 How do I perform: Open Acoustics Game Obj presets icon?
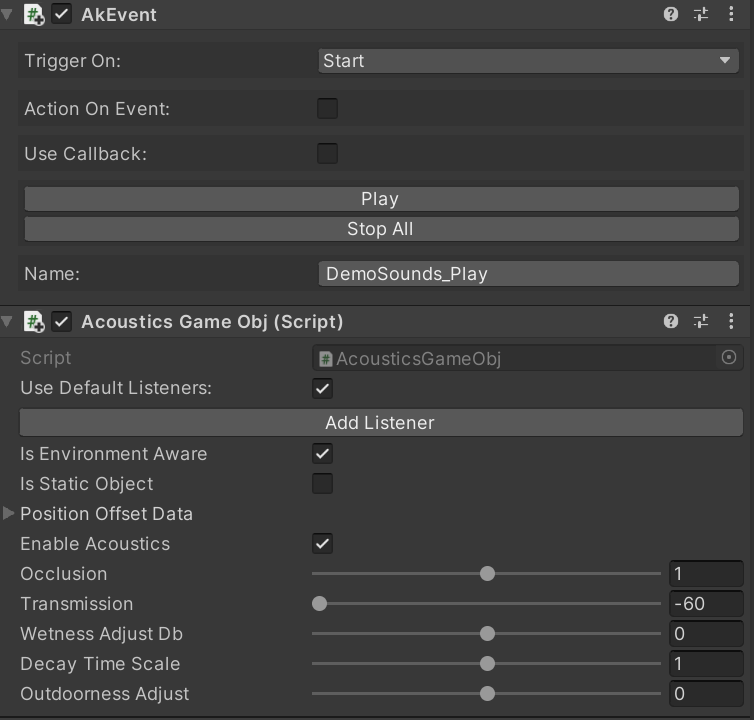tap(701, 321)
